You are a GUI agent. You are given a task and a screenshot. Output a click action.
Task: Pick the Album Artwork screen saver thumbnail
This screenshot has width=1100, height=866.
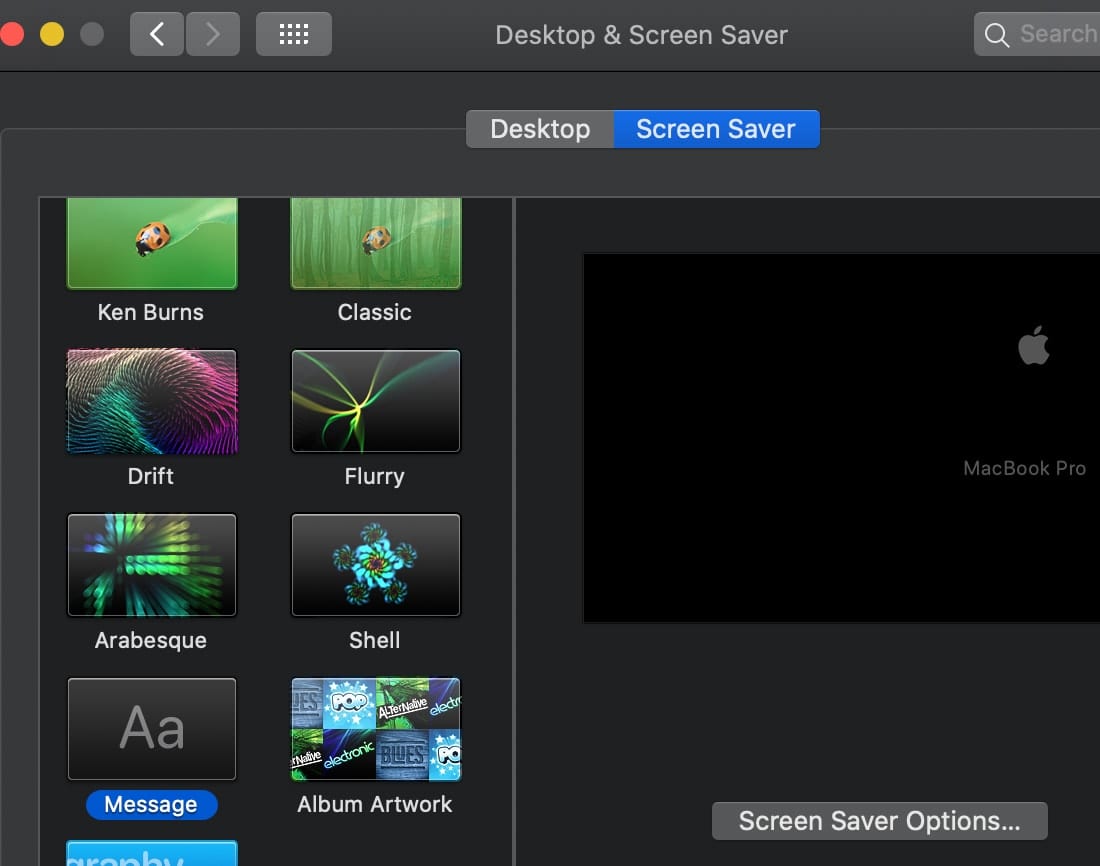375,729
